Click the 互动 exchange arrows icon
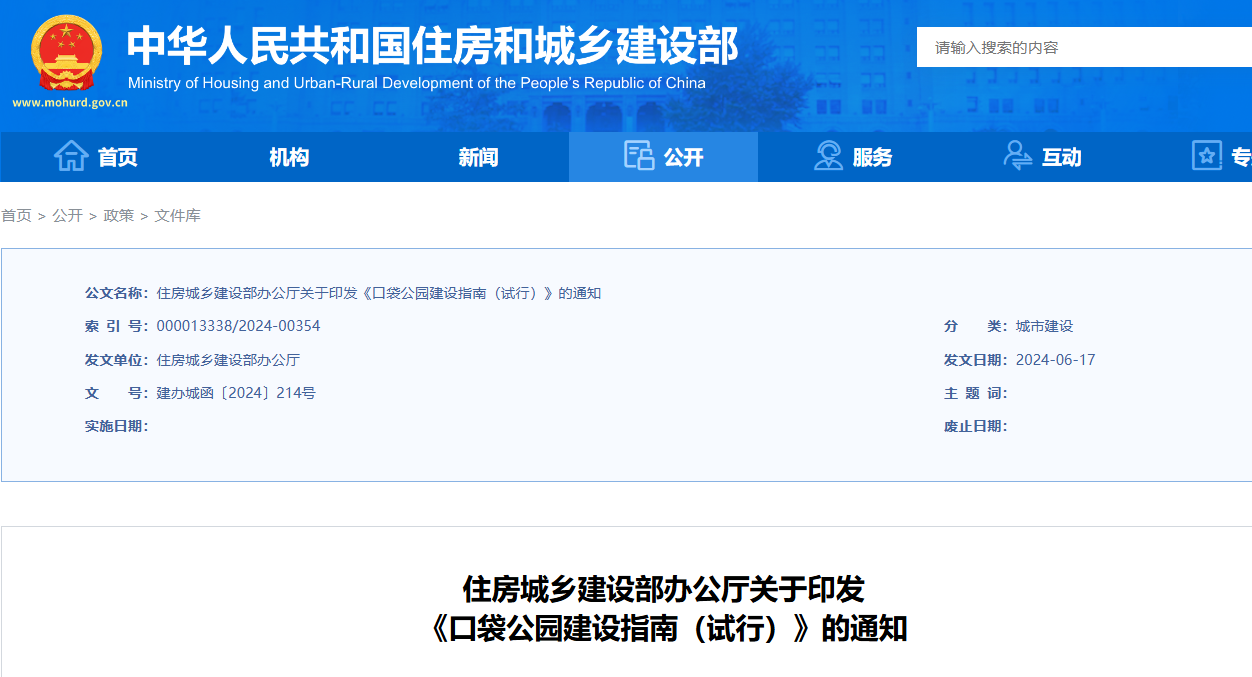The height and width of the screenshot is (677, 1252). [1017, 156]
